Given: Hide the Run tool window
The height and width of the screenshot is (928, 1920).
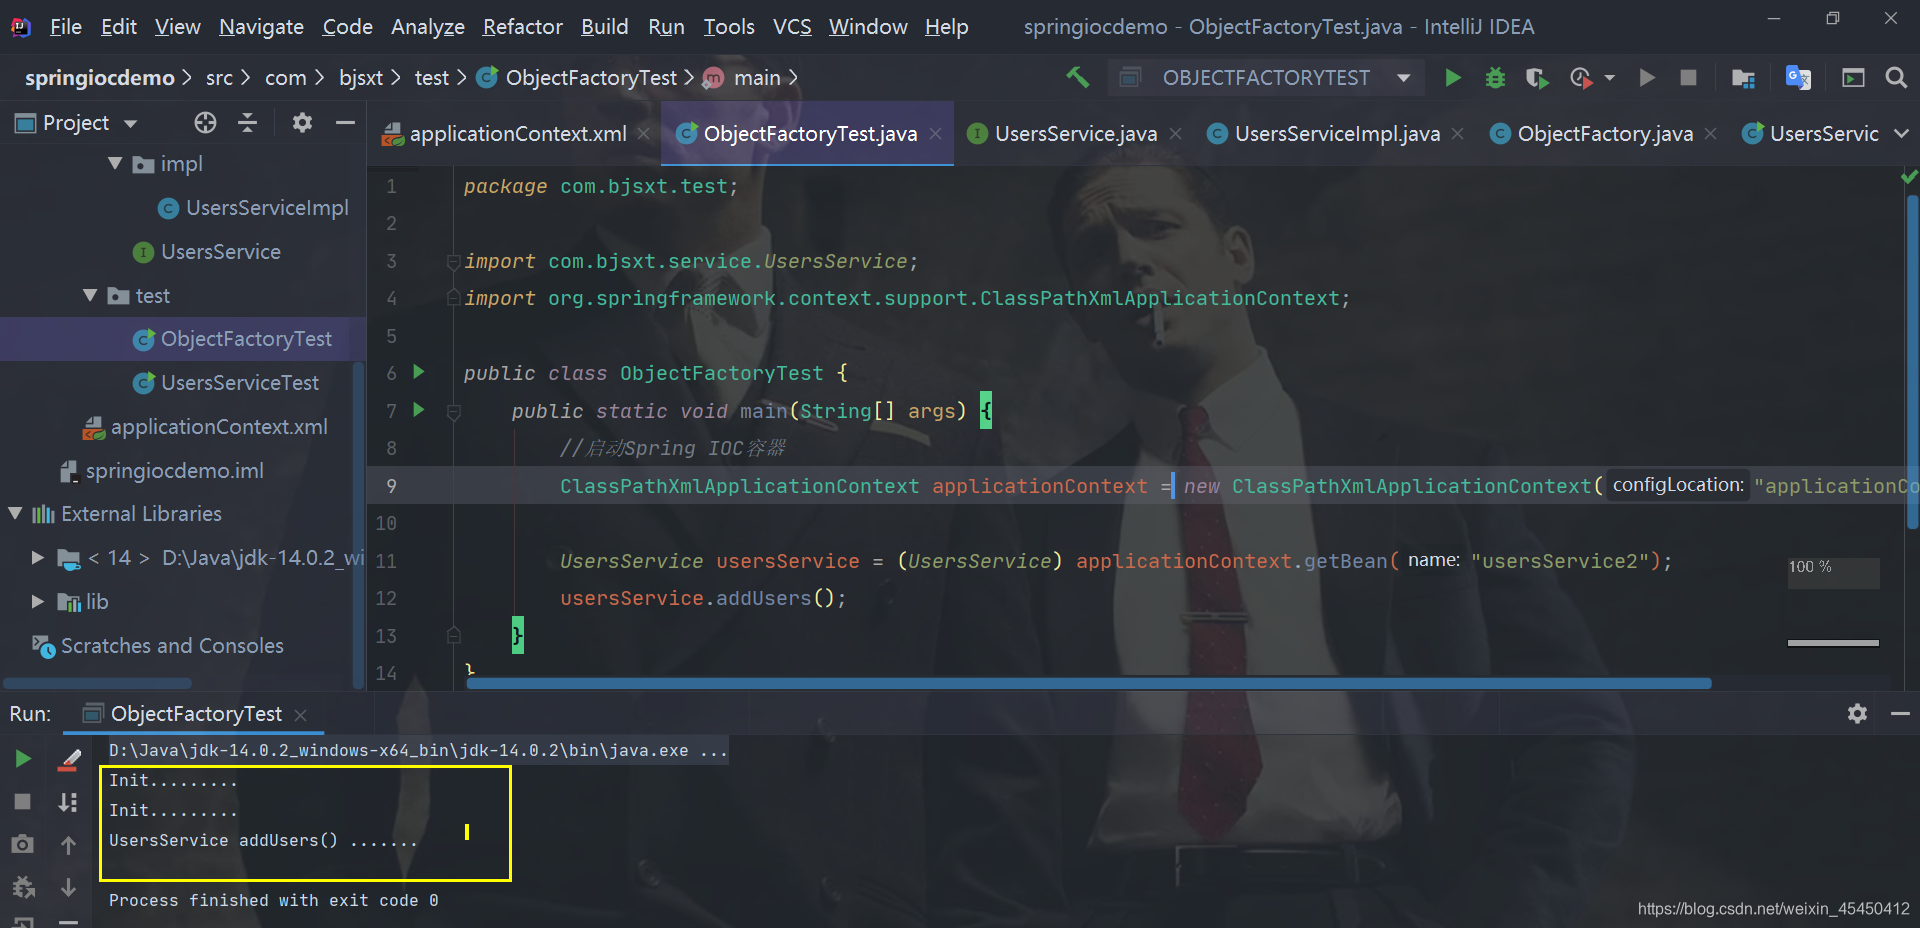Looking at the screenshot, I should (1900, 713).
